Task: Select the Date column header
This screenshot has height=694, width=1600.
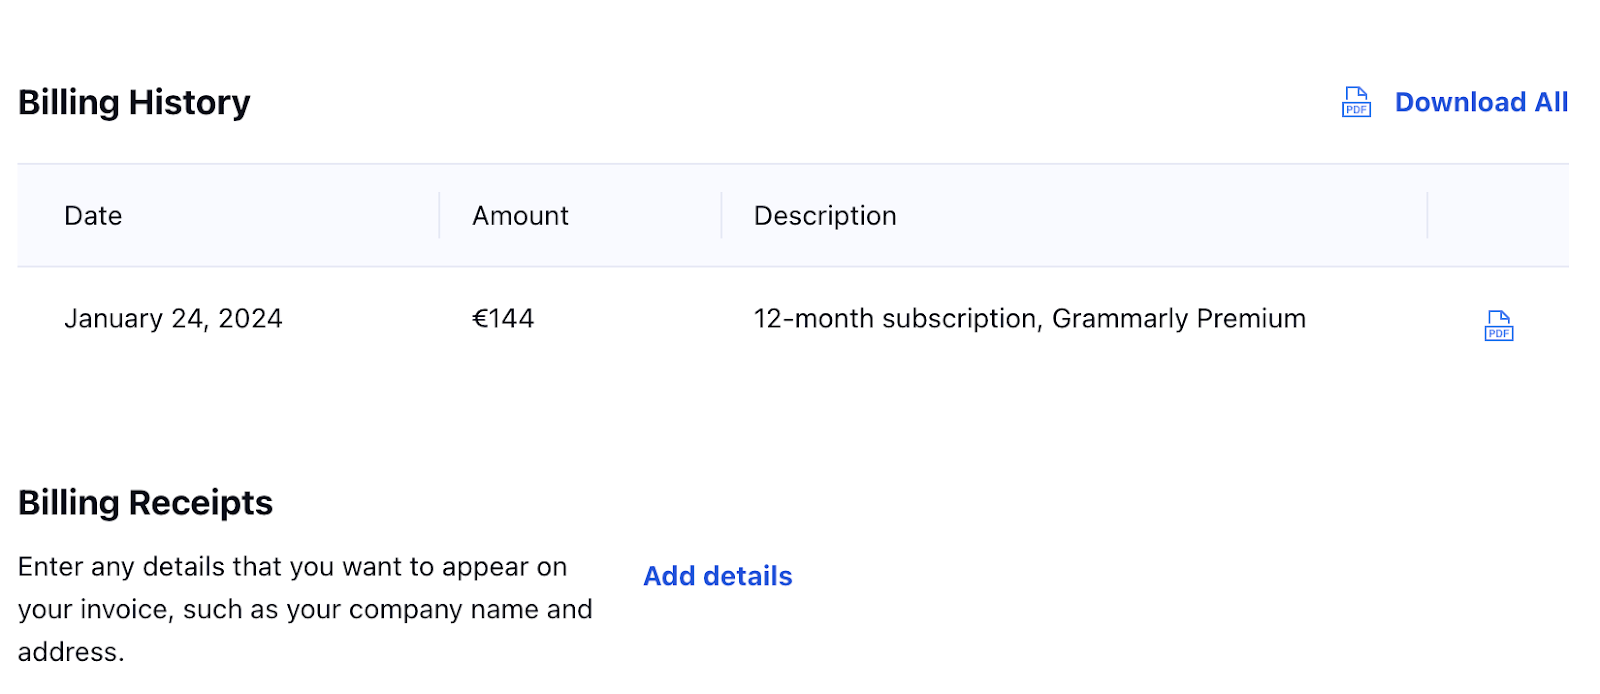Action: (93, 215)
